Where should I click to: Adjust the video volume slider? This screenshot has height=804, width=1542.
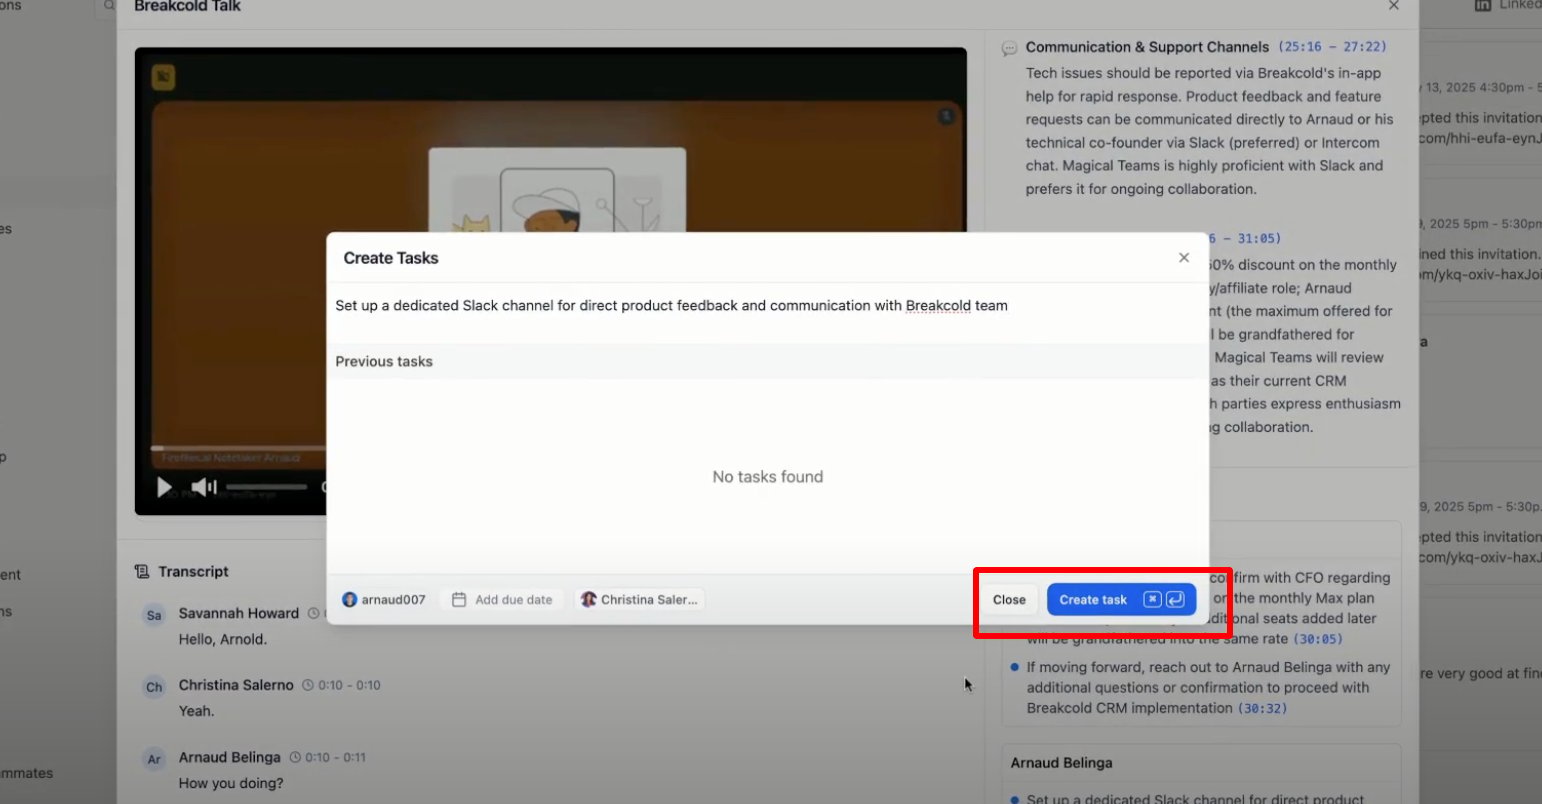[x=267, y=487]
